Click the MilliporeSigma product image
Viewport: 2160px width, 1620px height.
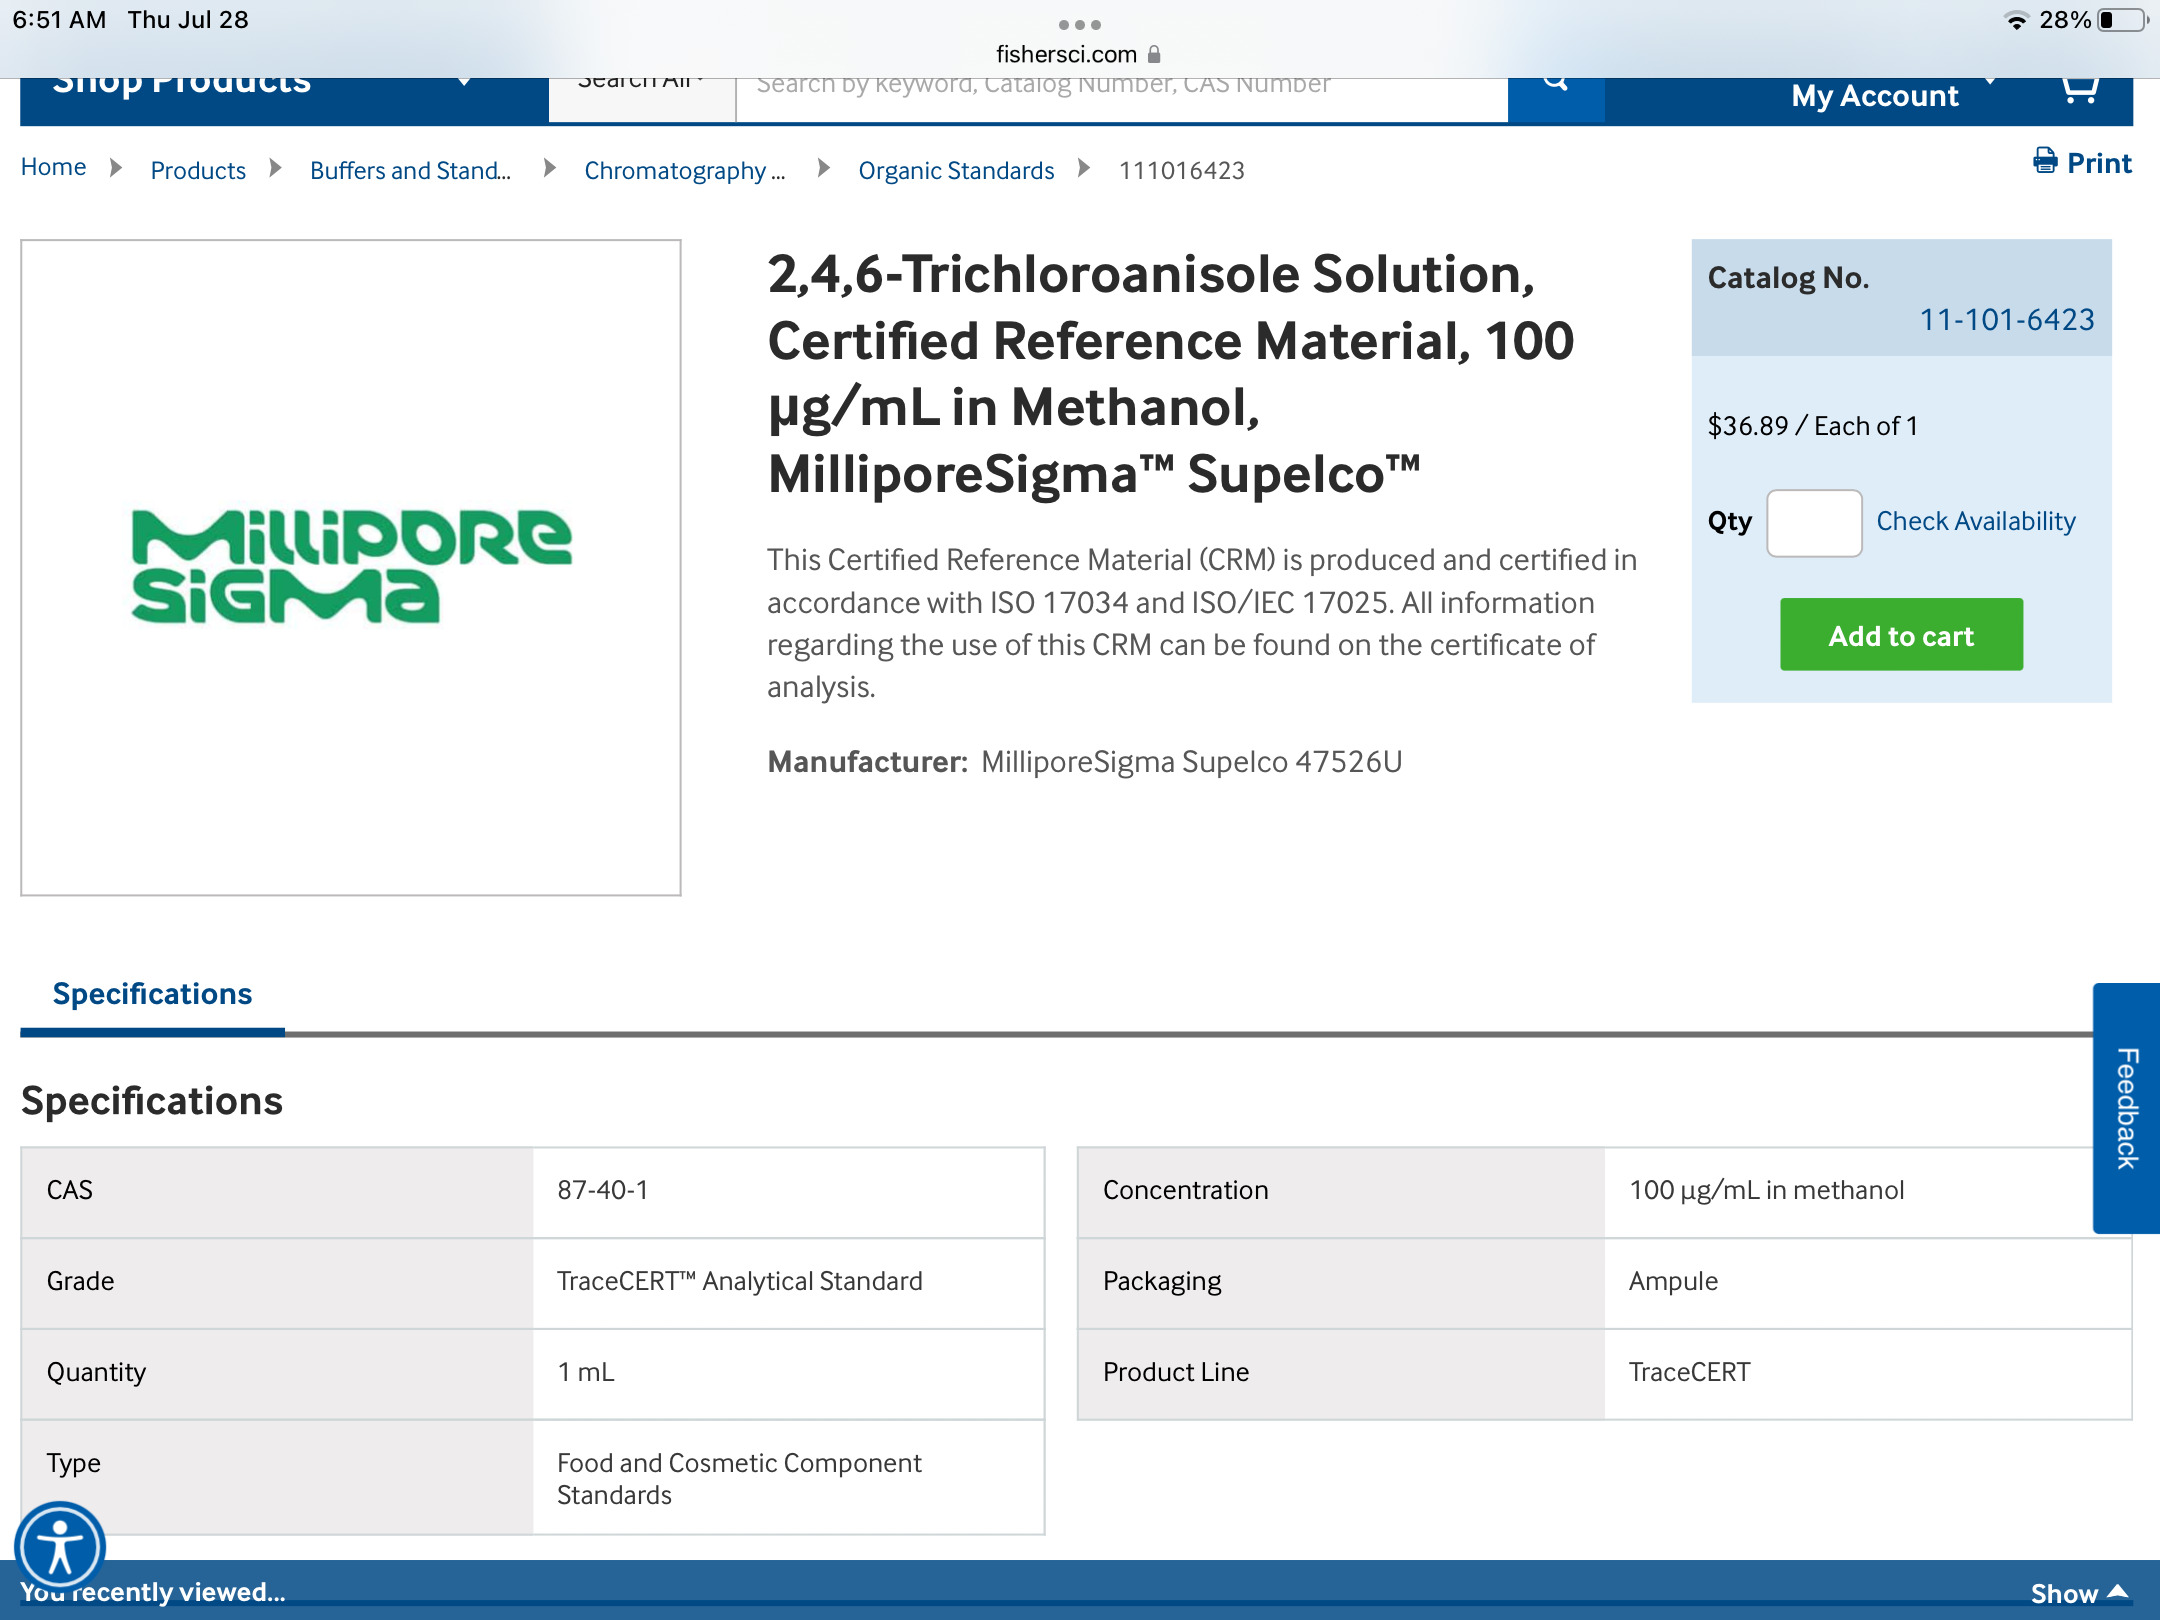coord(351,567)
